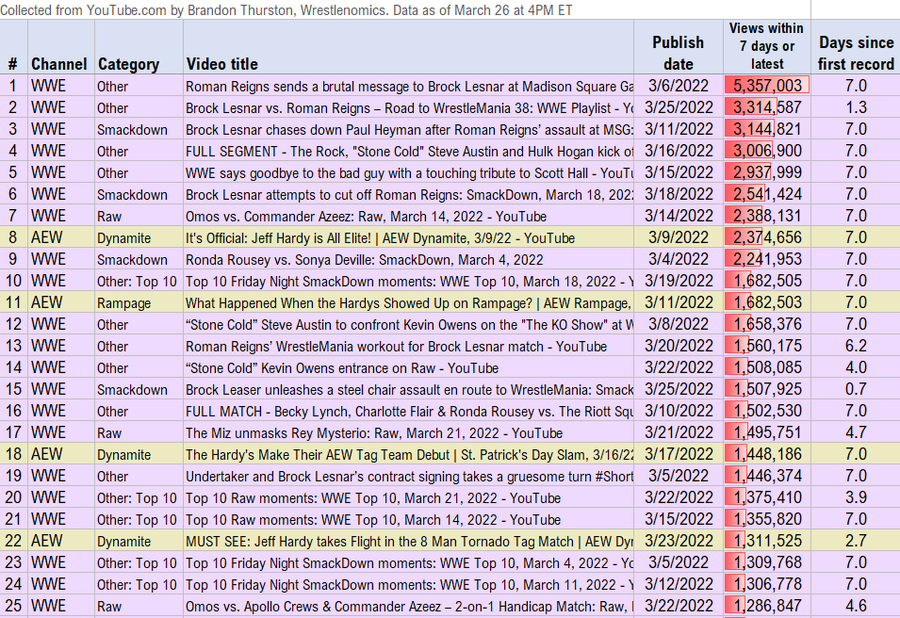Click the views value 1,375,410
900x618 pixels.
click(x=767, y=497)
